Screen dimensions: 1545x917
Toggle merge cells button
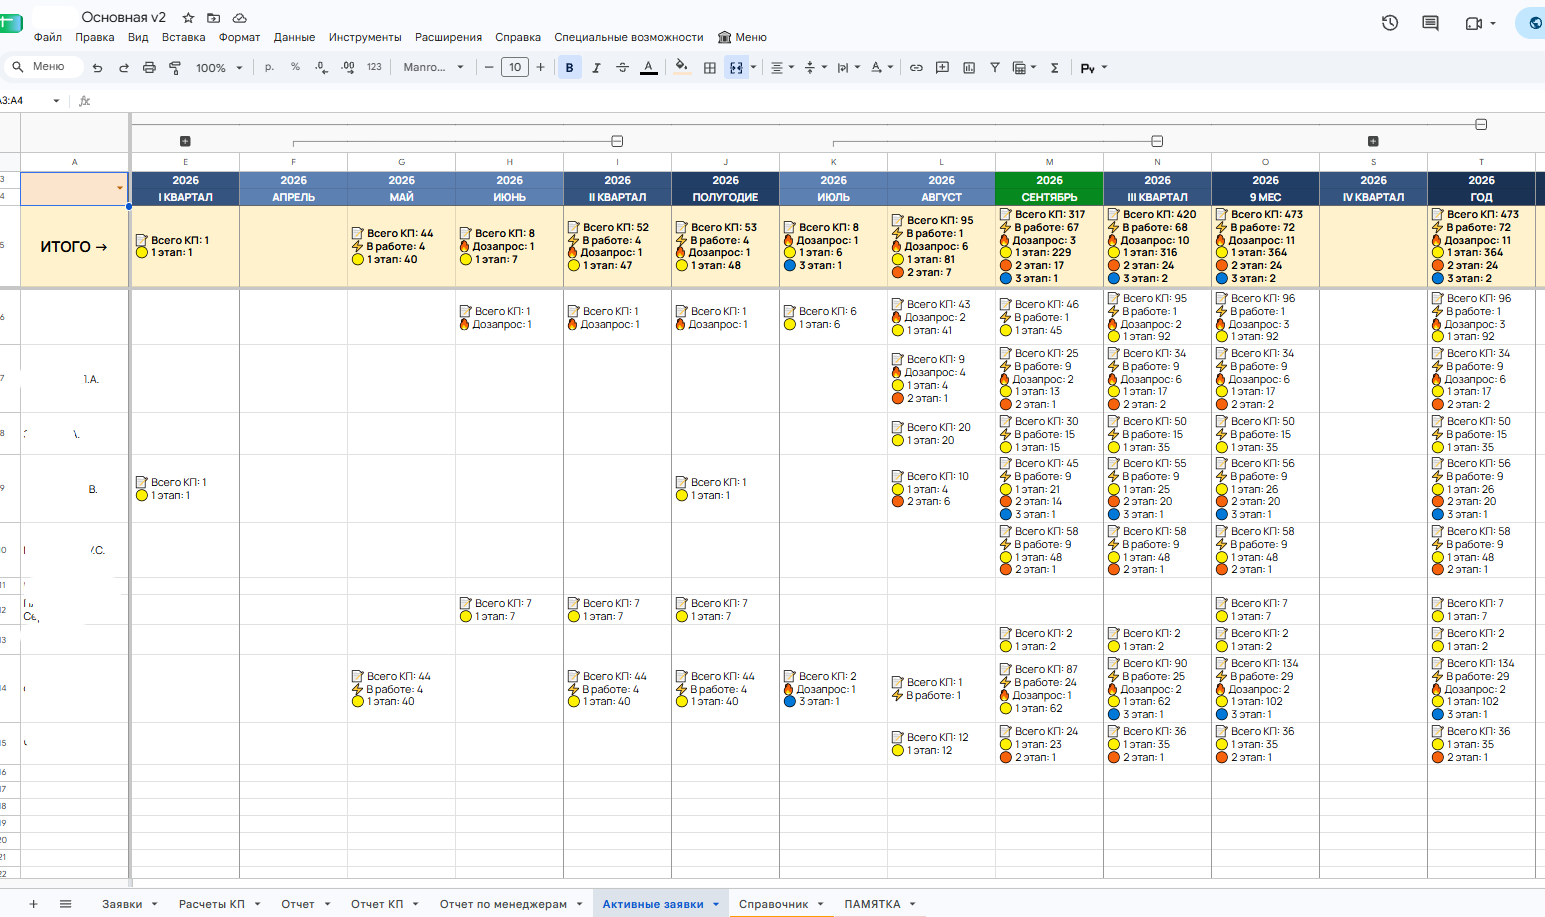coord(736,68)
